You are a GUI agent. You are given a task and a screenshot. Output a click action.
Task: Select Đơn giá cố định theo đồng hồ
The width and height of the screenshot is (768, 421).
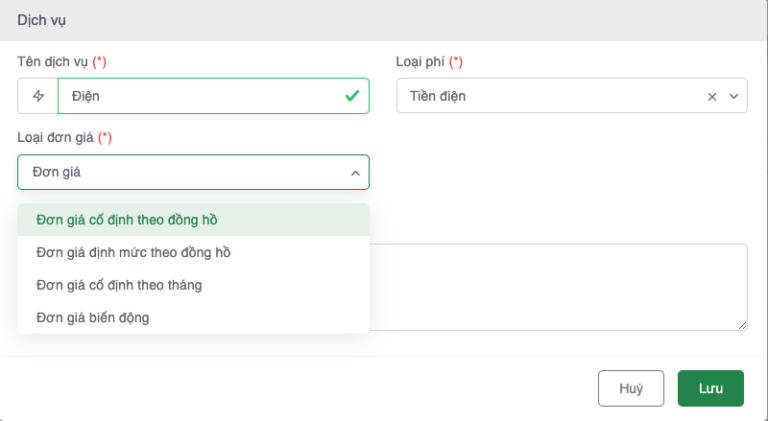tap(126, 219)
